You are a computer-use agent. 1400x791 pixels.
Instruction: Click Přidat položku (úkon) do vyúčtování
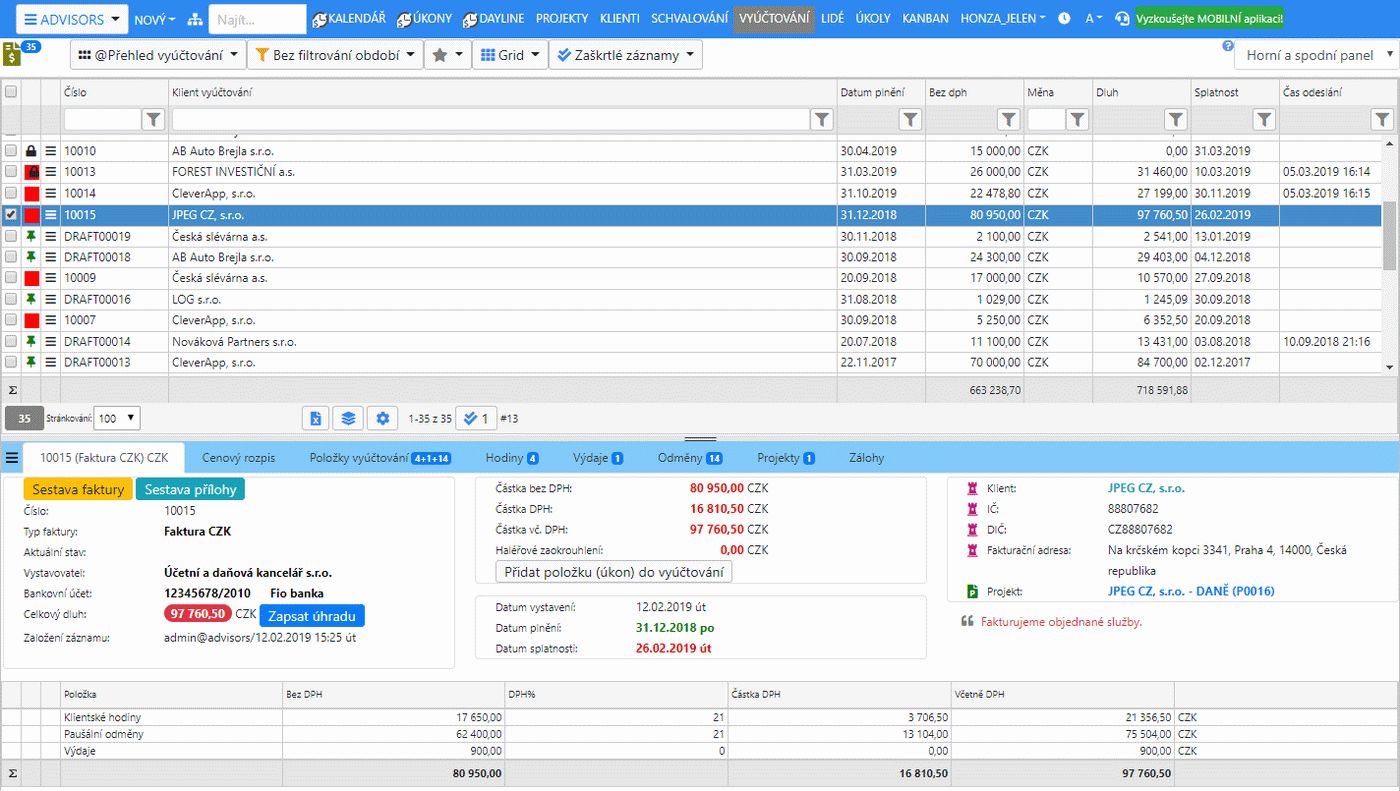pyautogui.click(x=614, y=572)
